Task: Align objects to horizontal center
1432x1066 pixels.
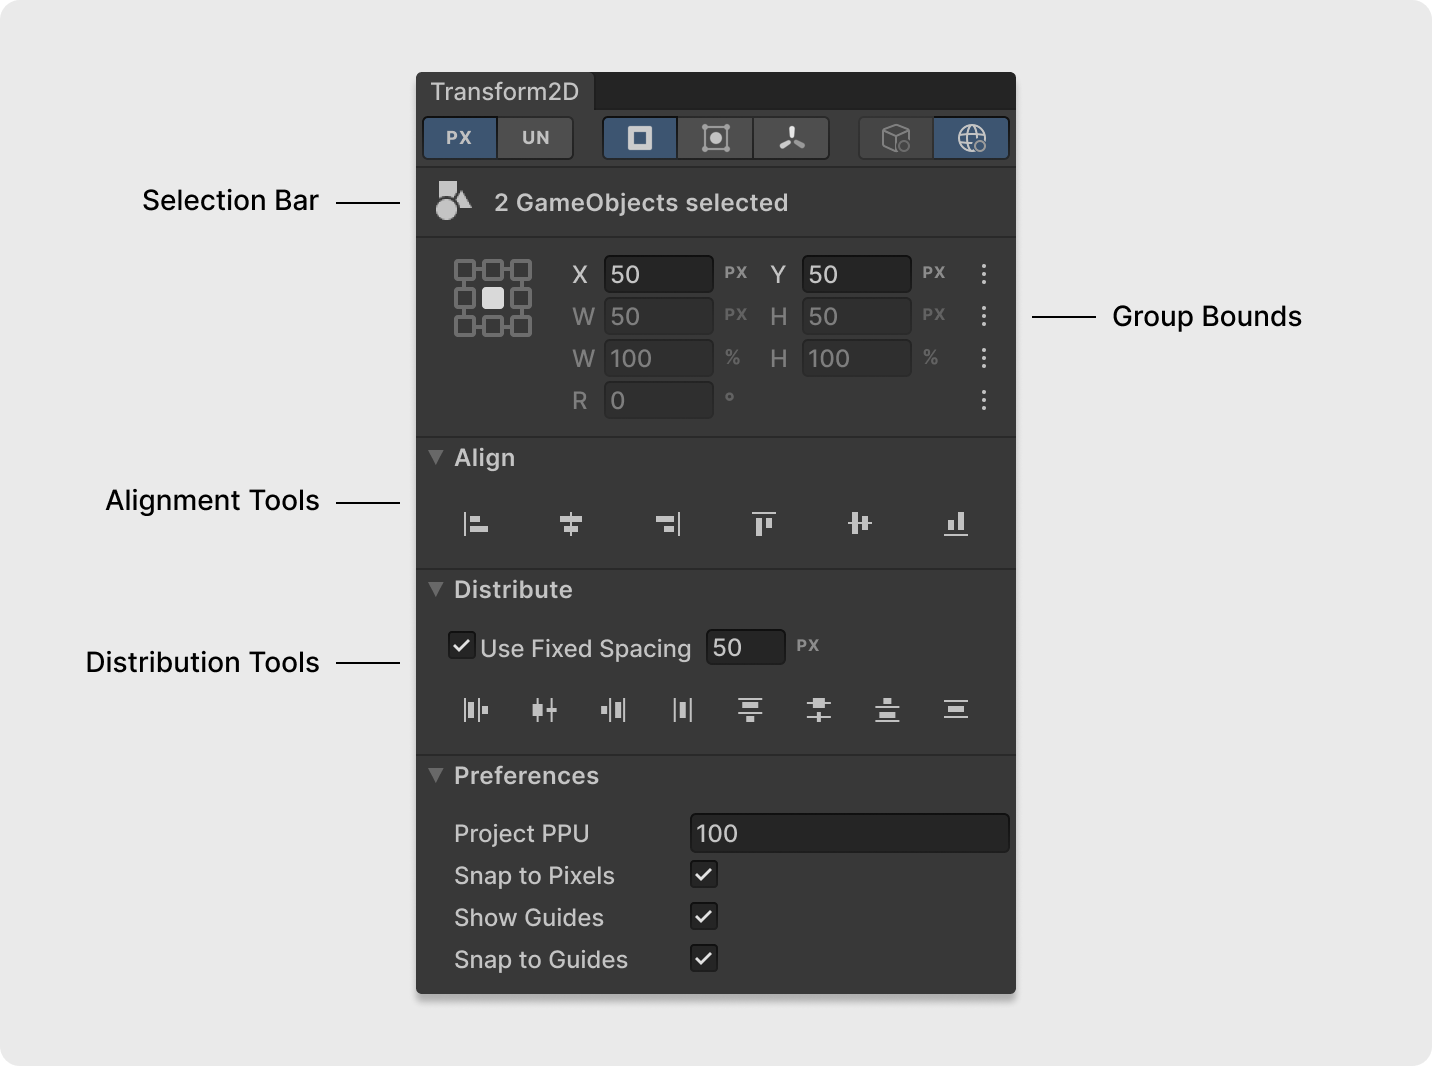Action: [571, 523]
